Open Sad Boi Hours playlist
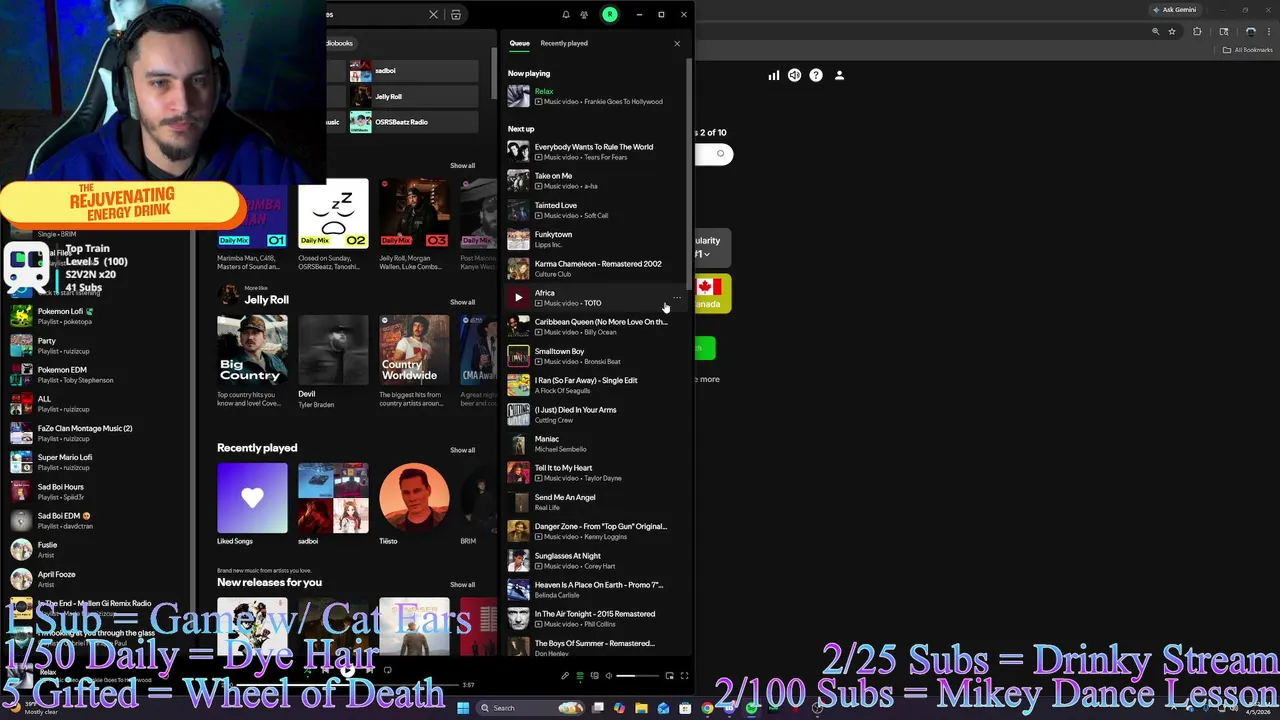The height and width of the screenshot is (720, 1280). tap(98, 491)
